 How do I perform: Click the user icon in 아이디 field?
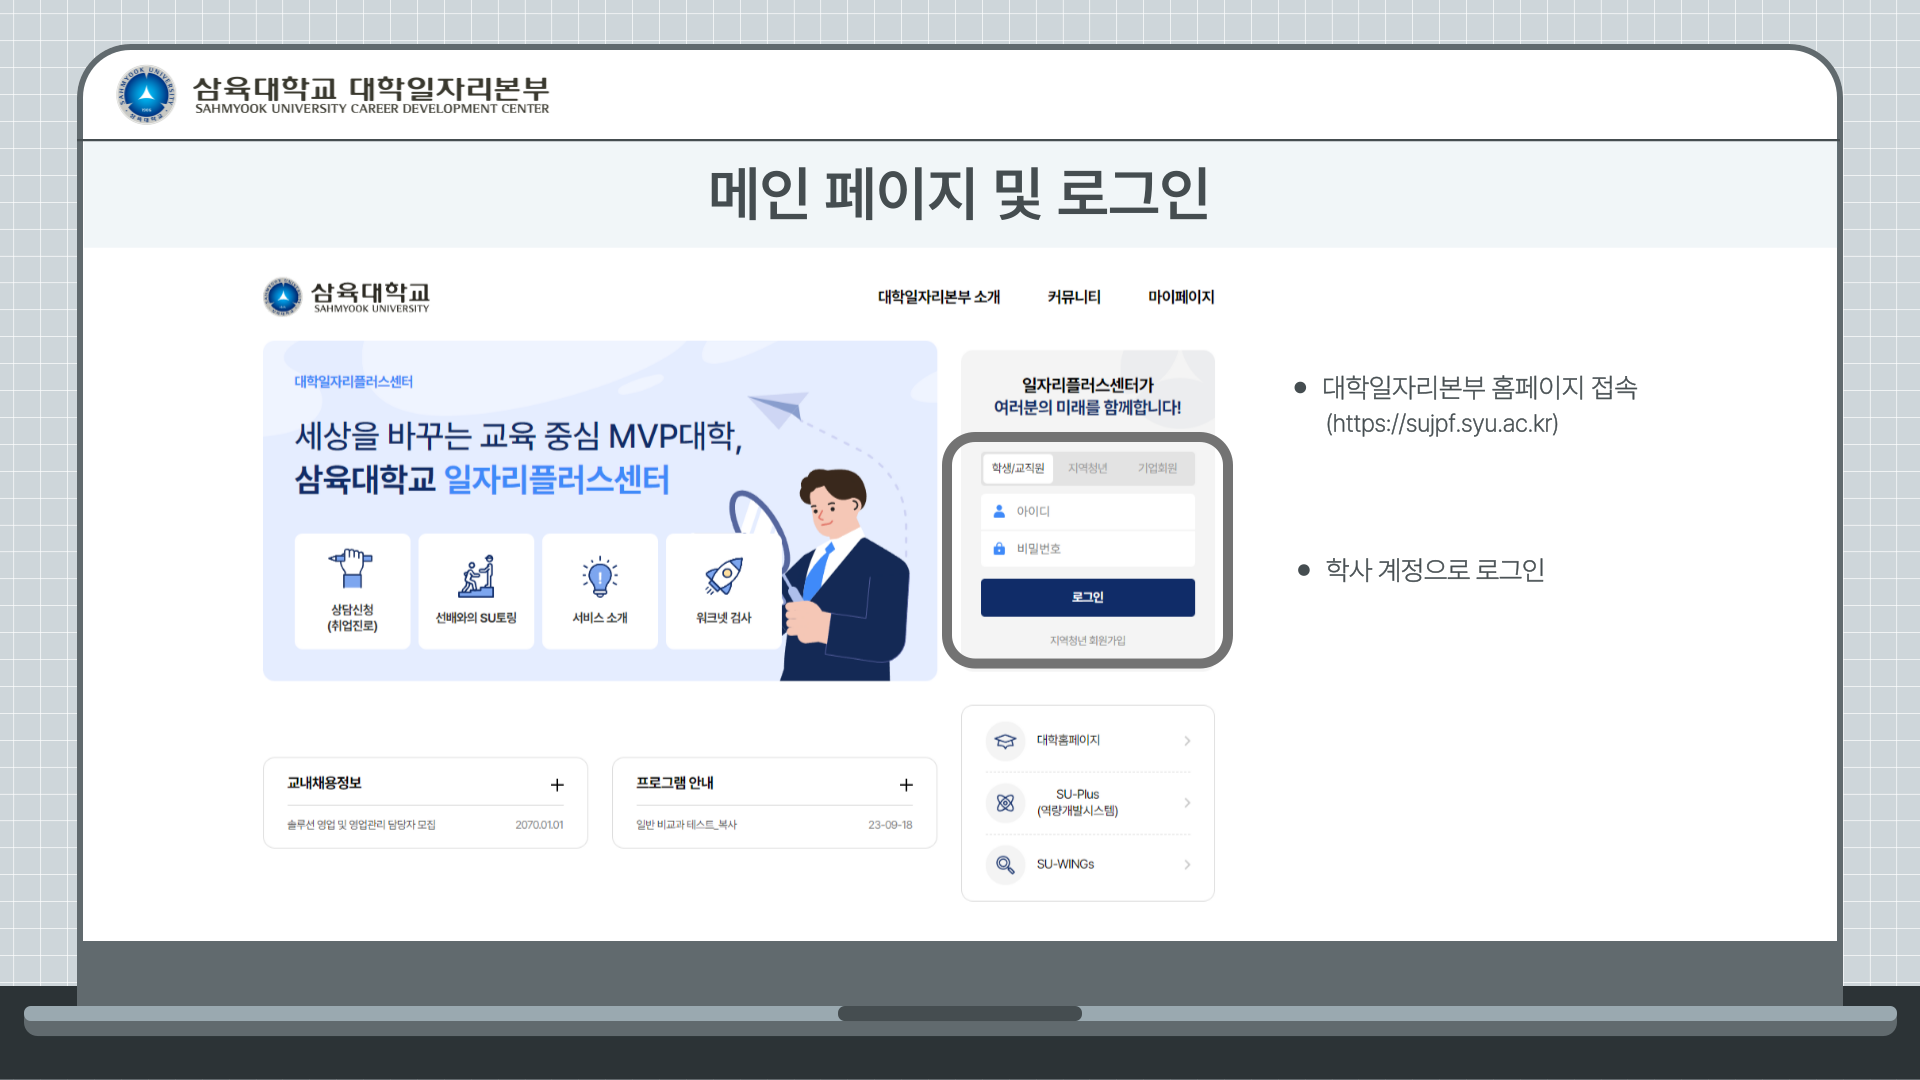(999, 511)
